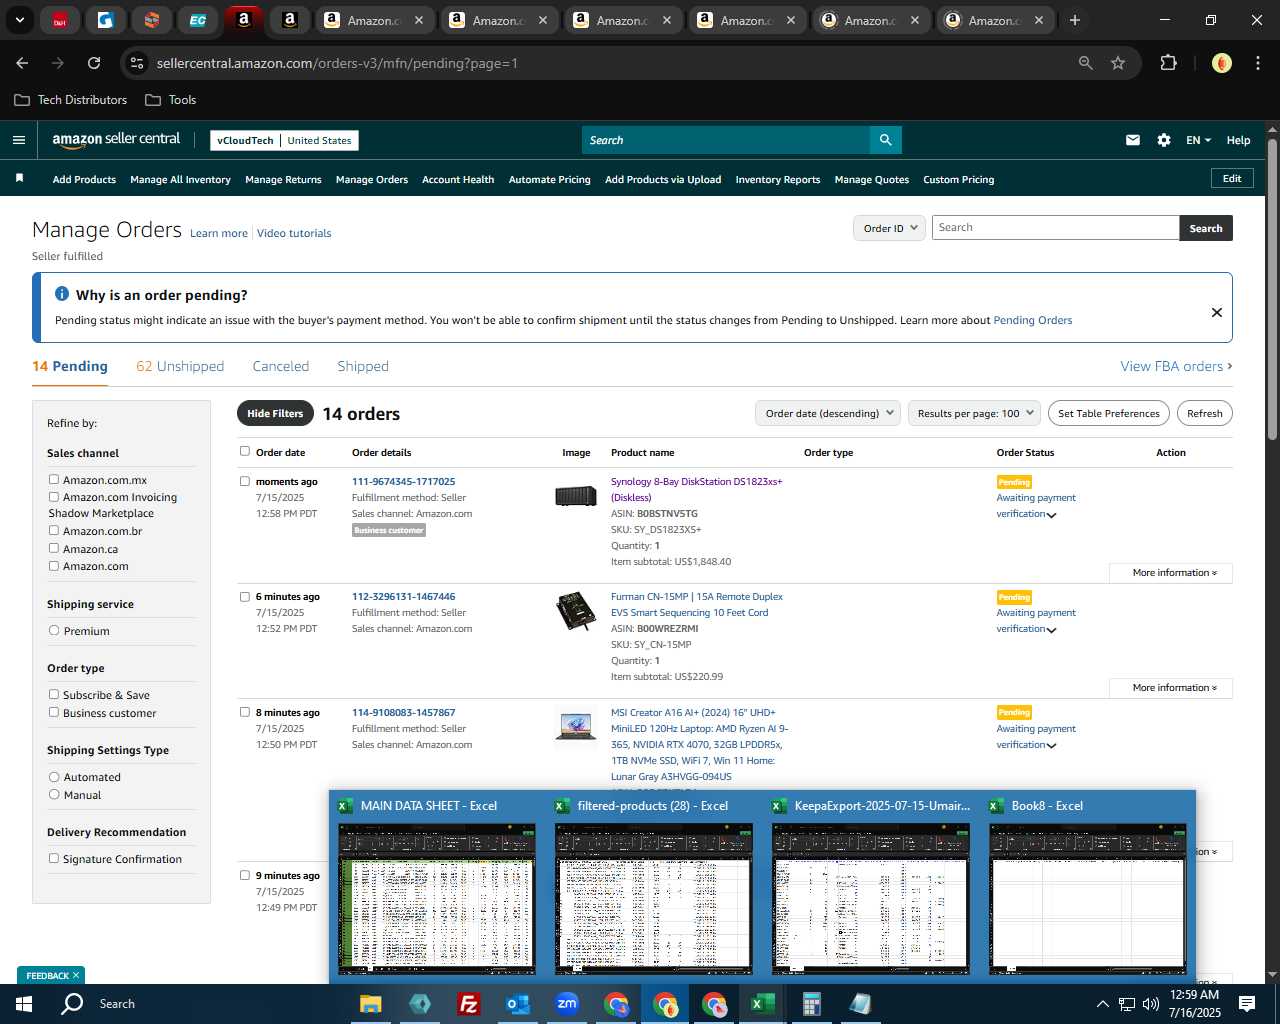
Task: Click the Amazon Seller Central logo
Action: (x=116, y=140)
